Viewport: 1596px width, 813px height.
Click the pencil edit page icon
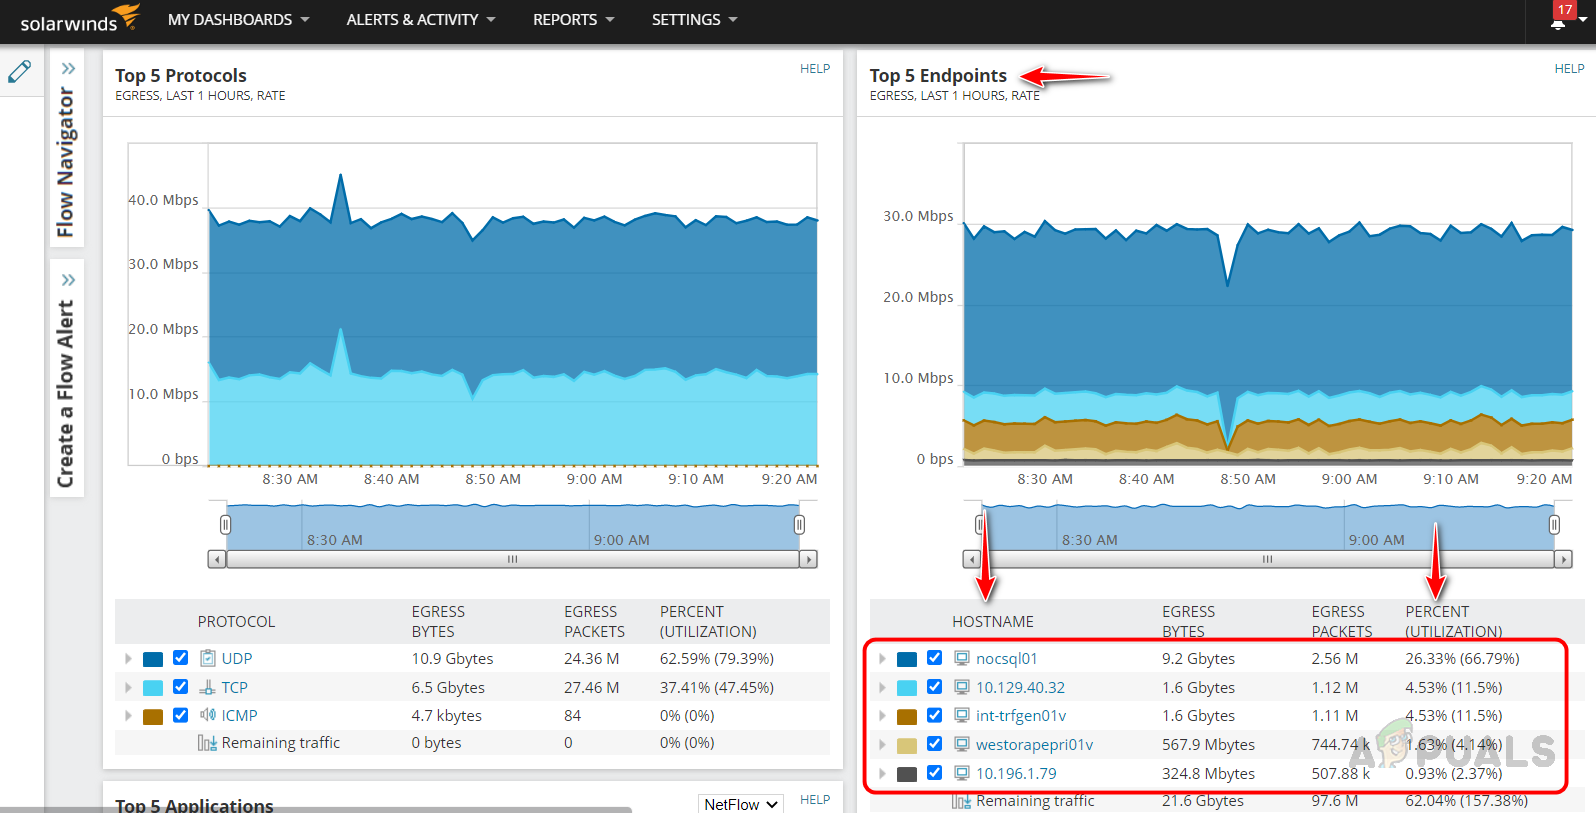(x=20, y=72)
